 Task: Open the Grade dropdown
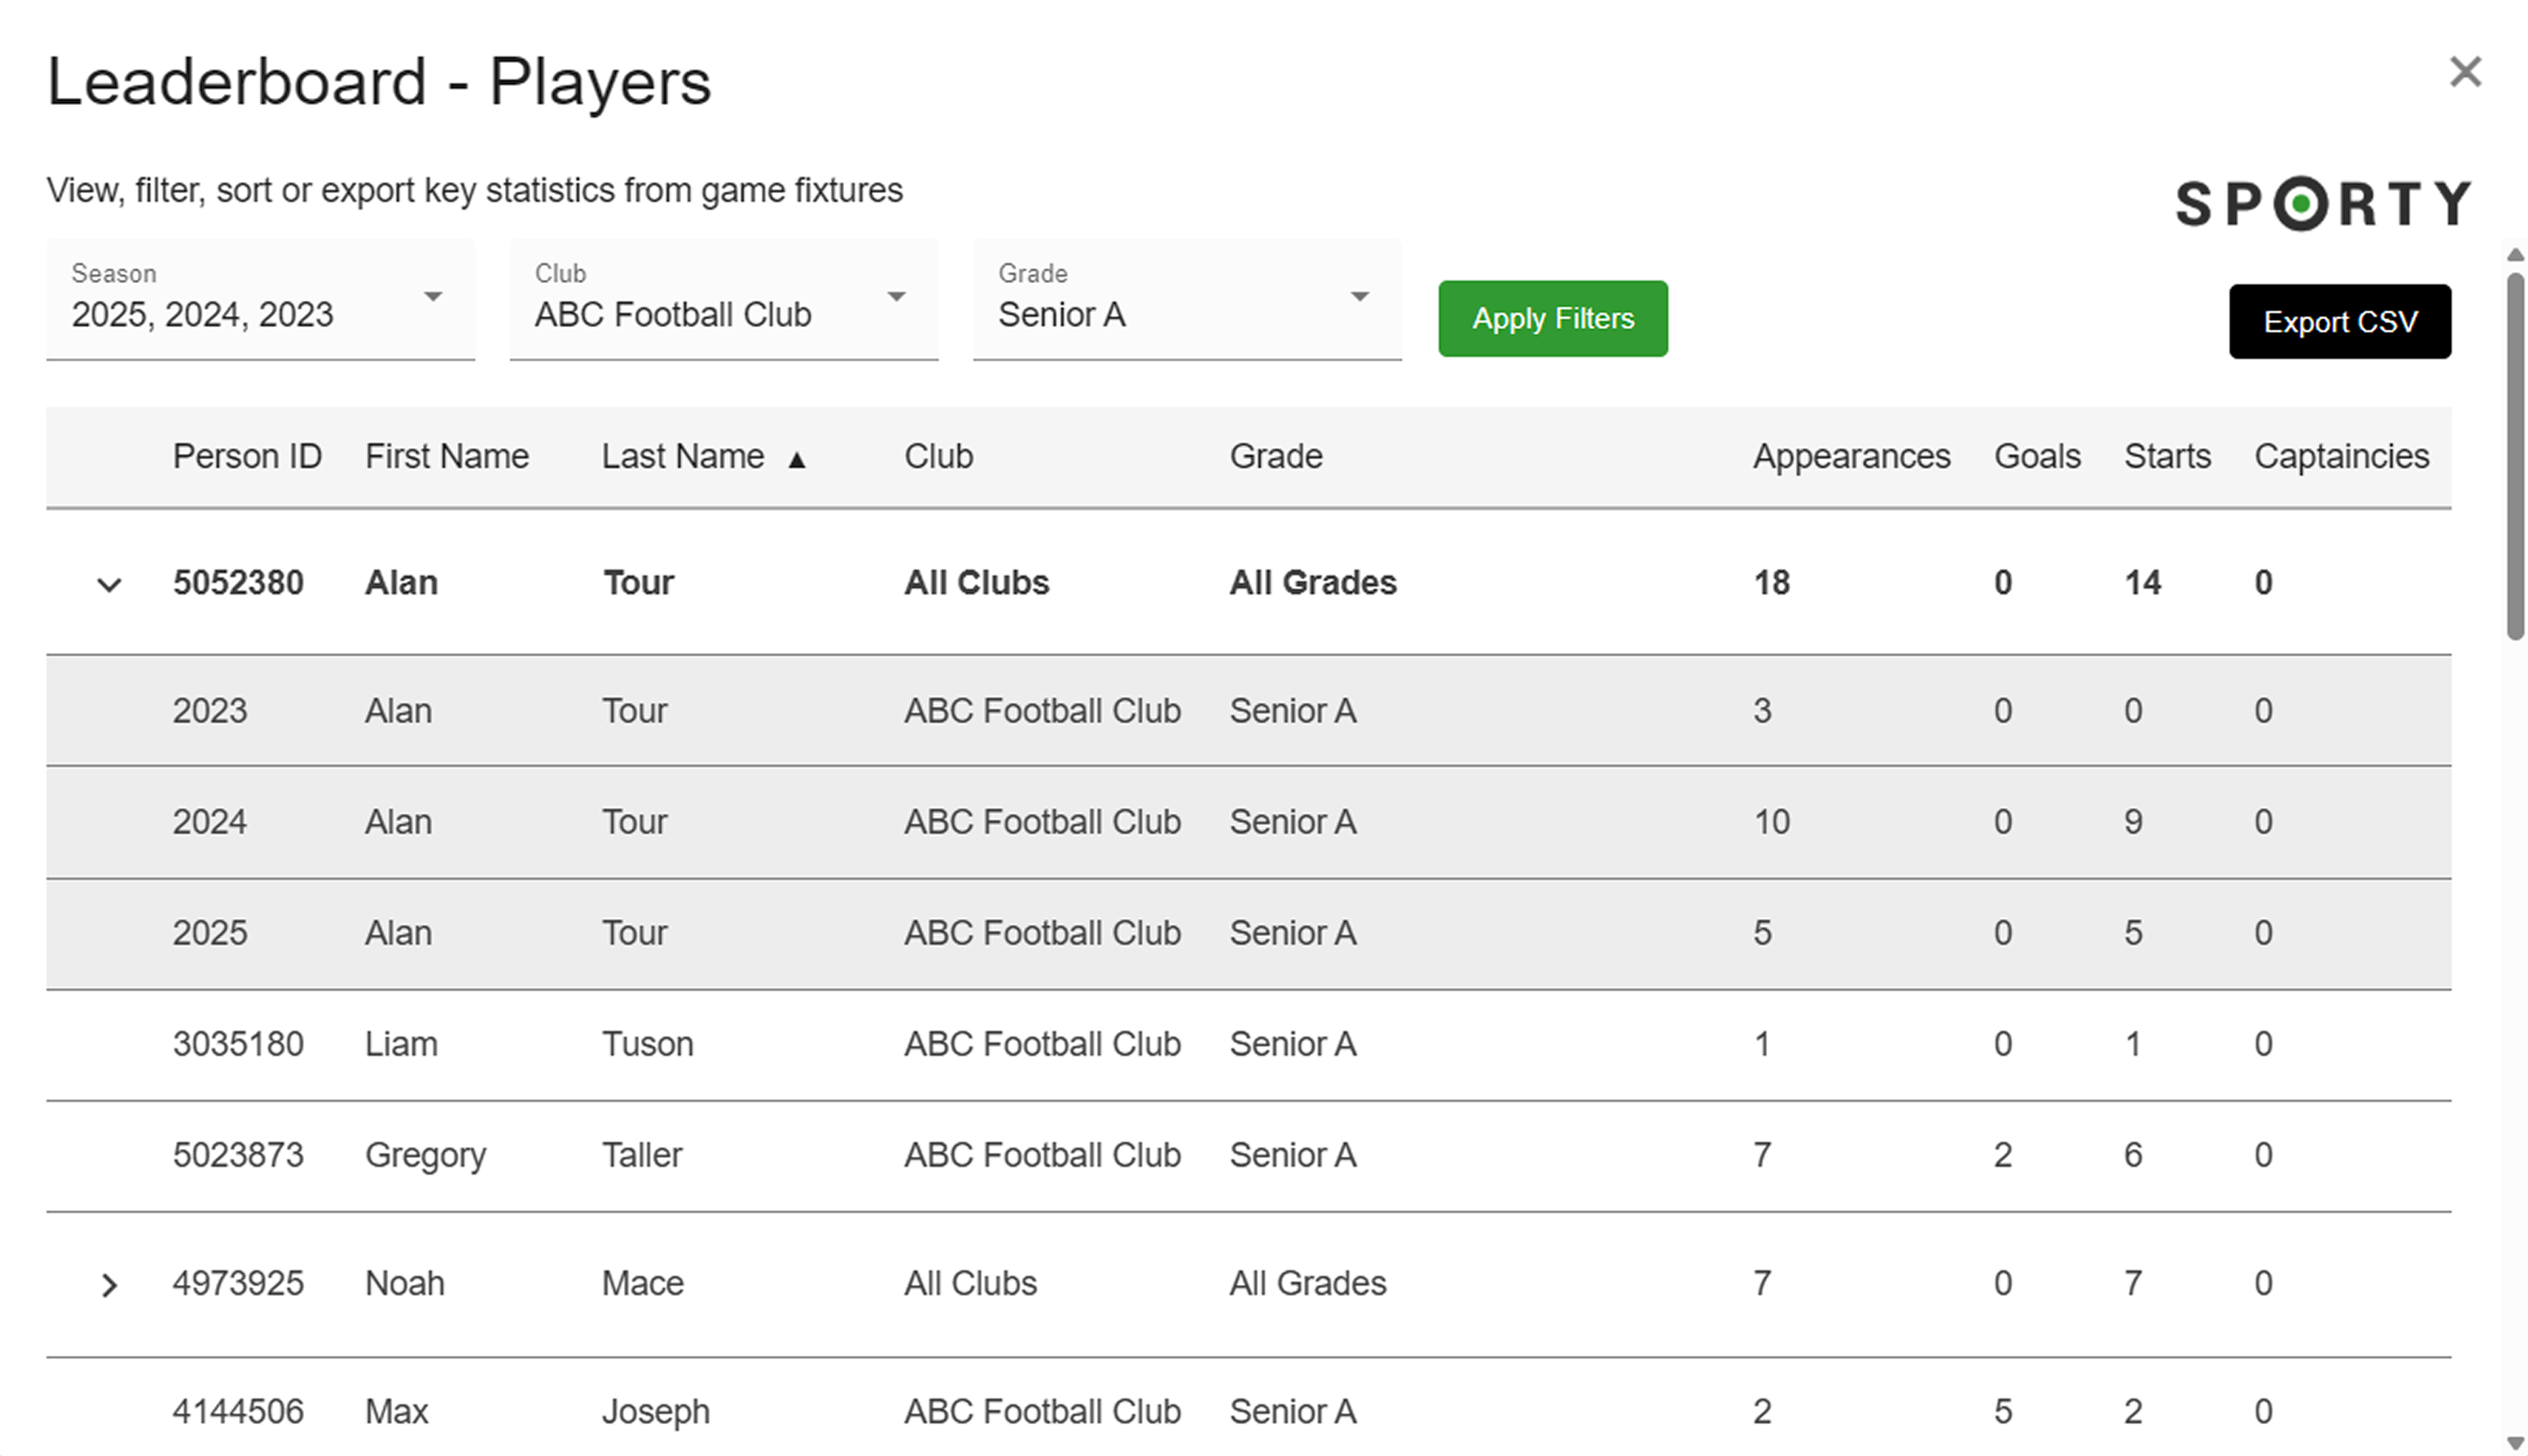(x=1187, y=299)
